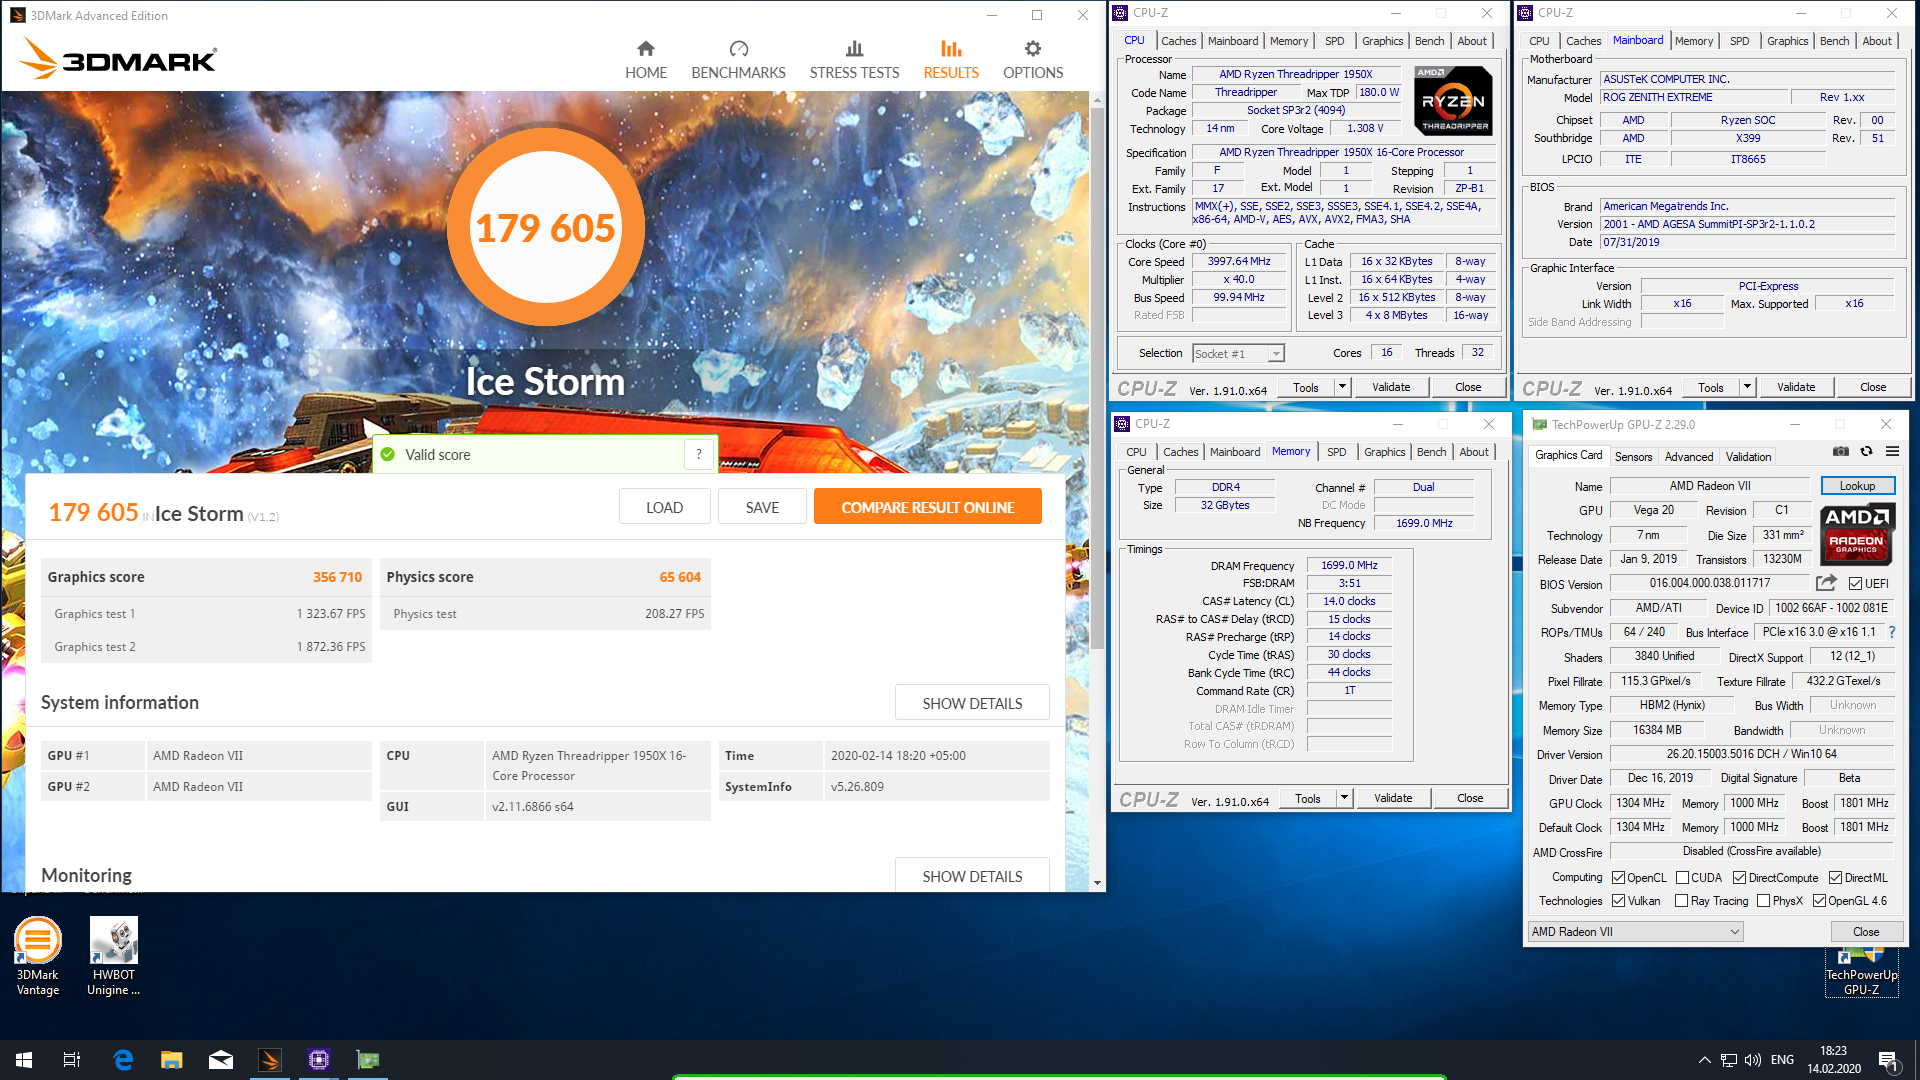Click Compare Result Online button
Screen dimensions: 1920x1080
927,507
